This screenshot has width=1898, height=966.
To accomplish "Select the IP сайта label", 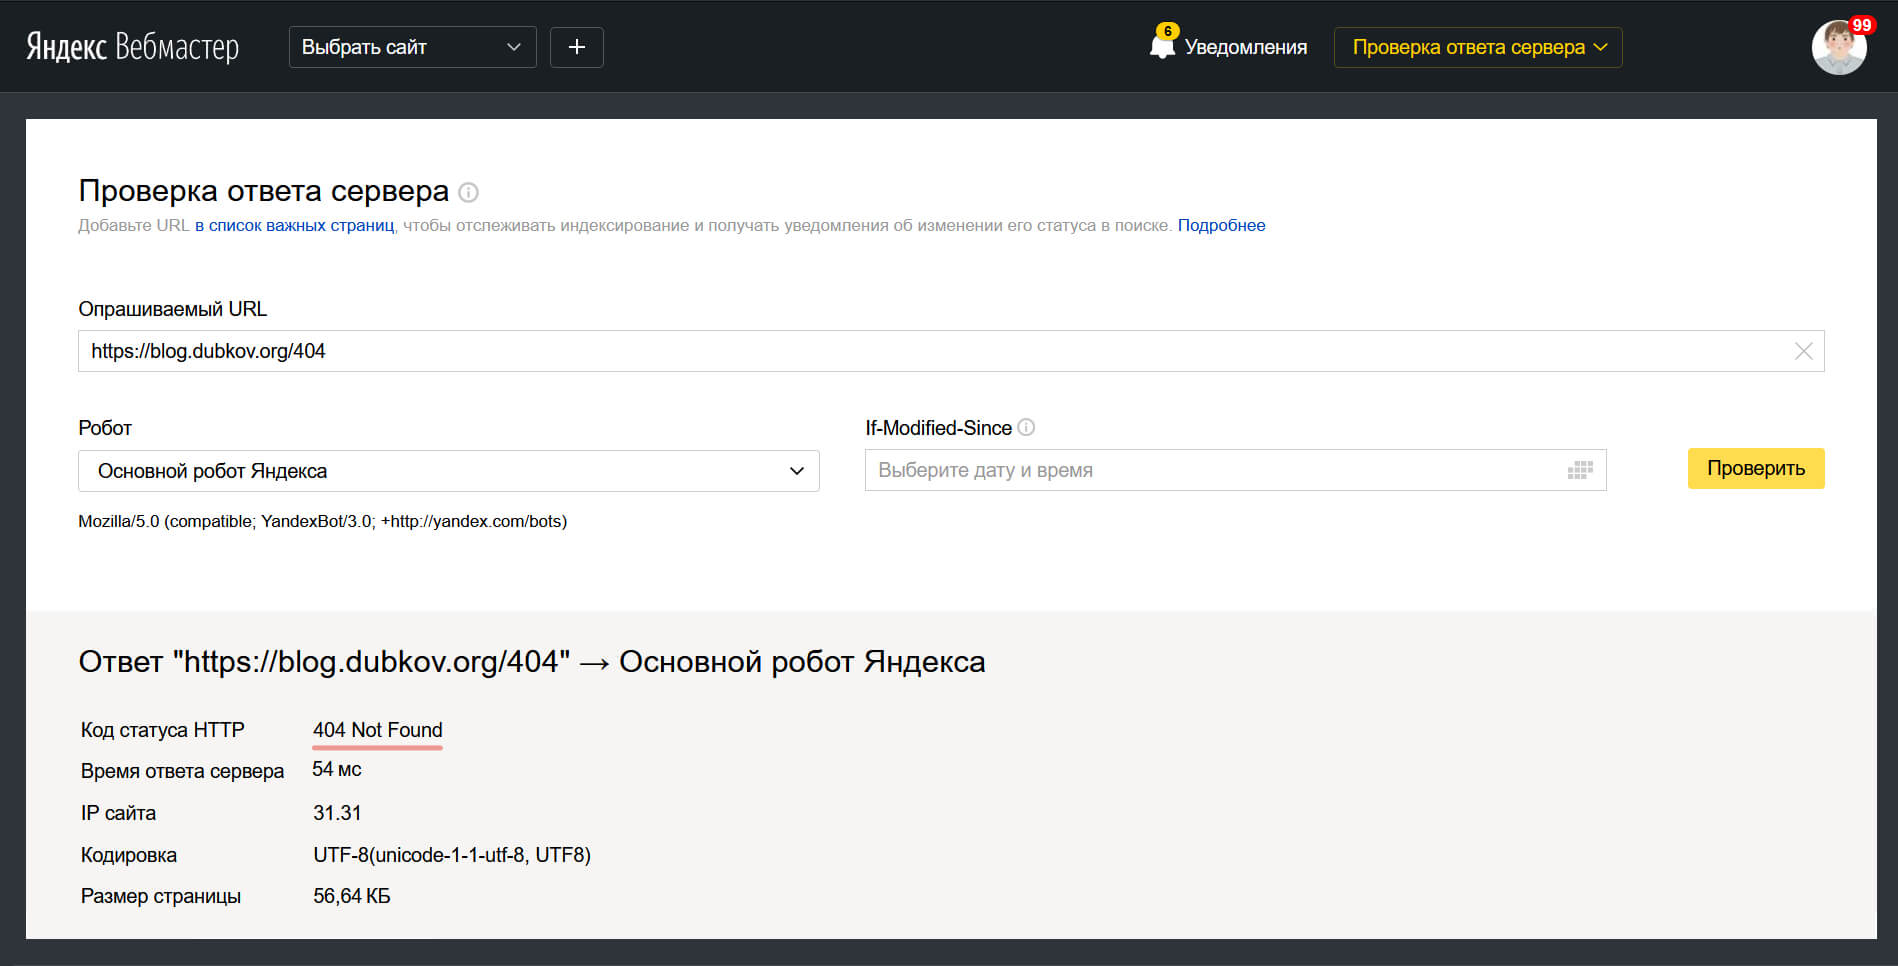I will pos(118,813).
